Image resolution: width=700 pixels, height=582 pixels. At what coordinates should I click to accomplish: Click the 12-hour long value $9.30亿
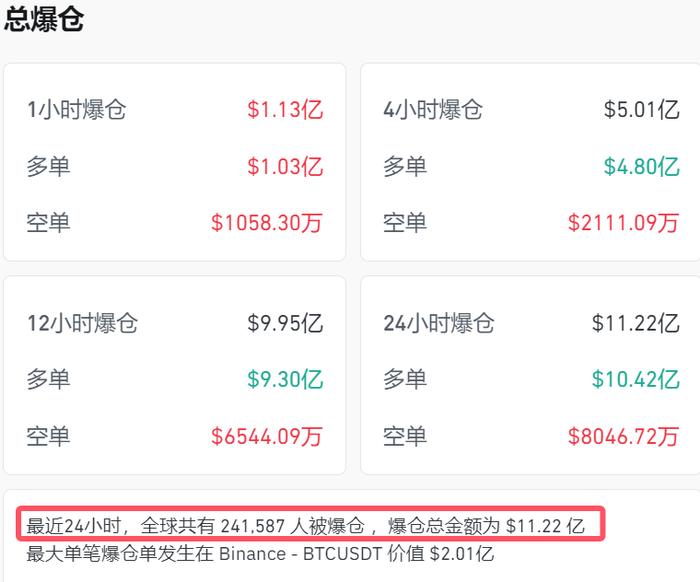(x=285, y=379)
